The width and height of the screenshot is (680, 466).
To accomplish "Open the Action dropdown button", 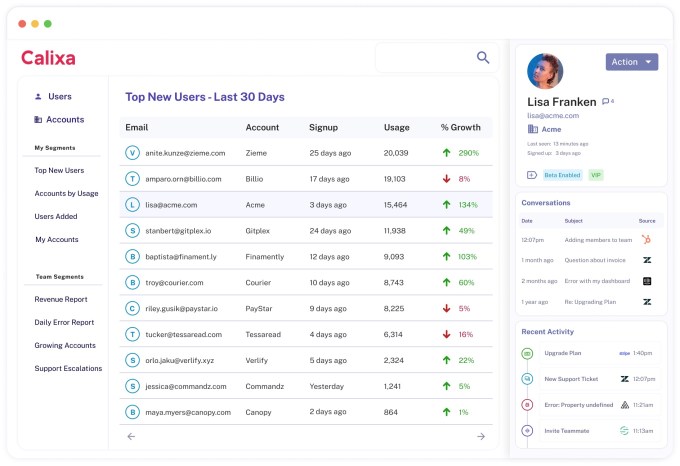I will (632, 62).
